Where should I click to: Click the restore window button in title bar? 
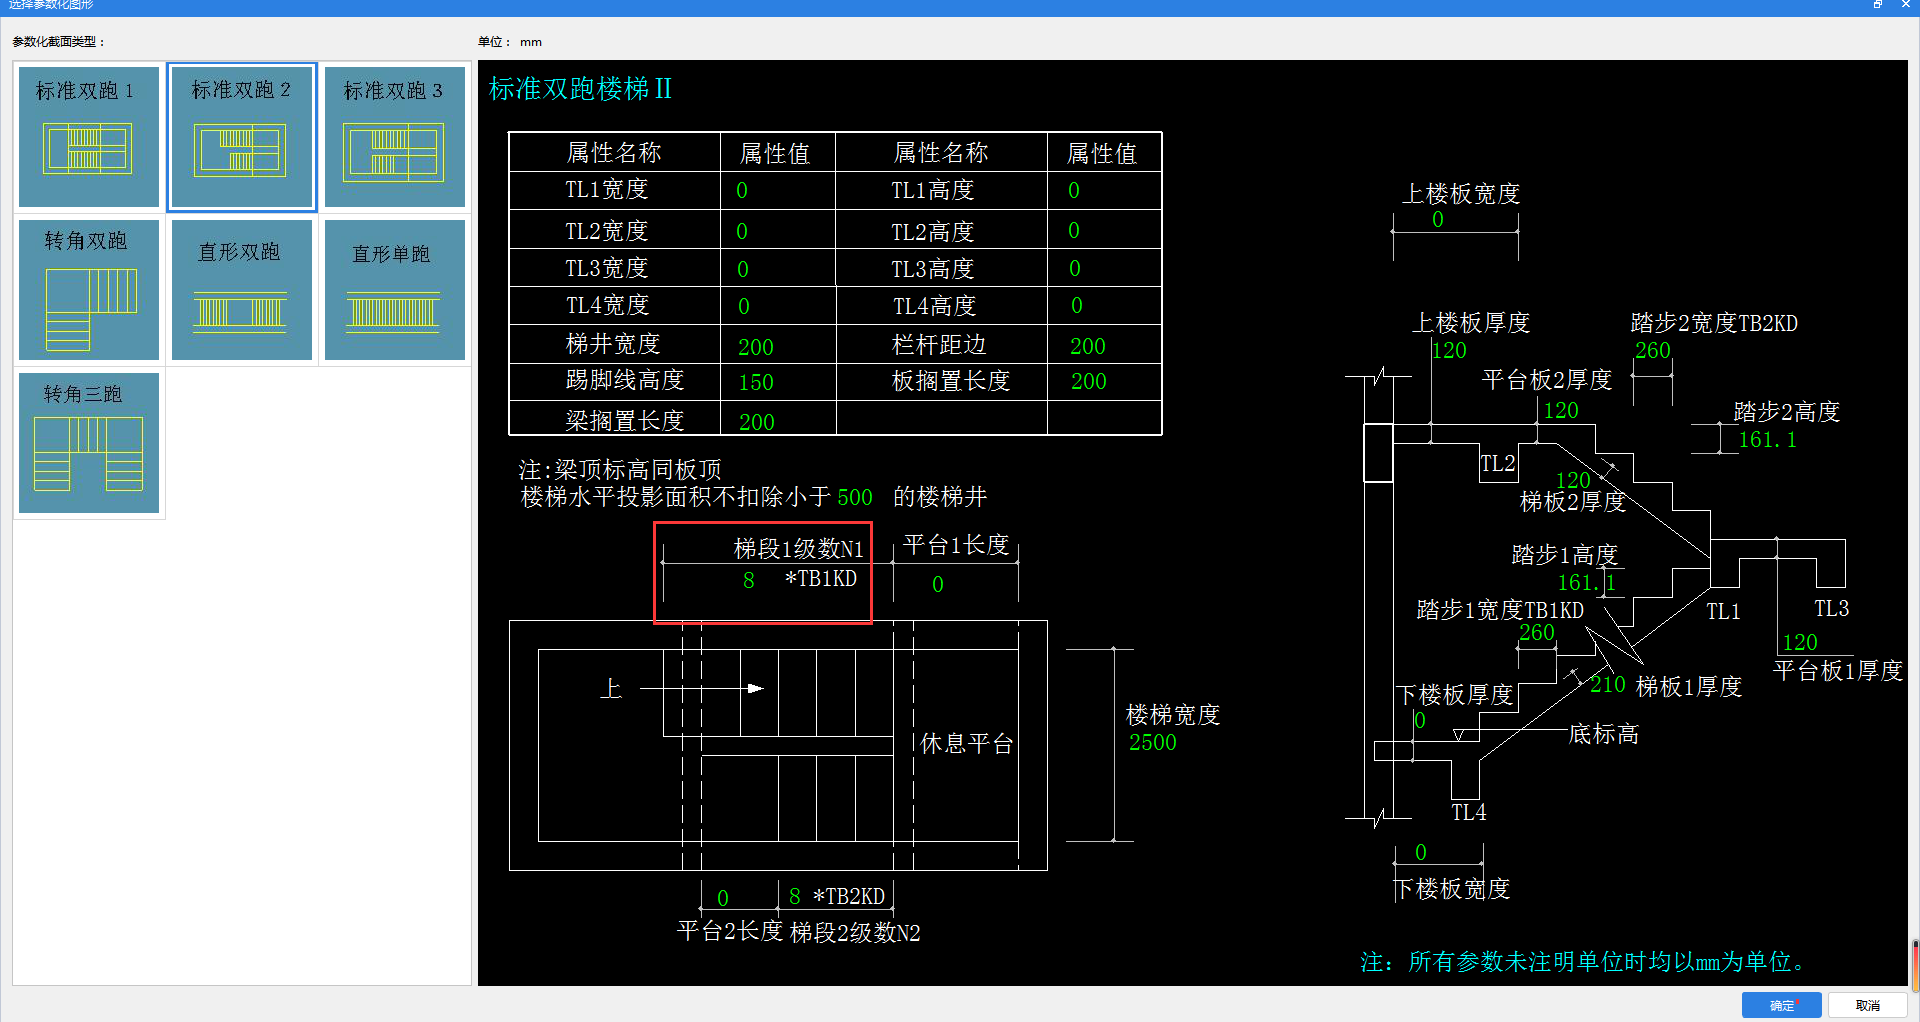tap(1878, 5)
